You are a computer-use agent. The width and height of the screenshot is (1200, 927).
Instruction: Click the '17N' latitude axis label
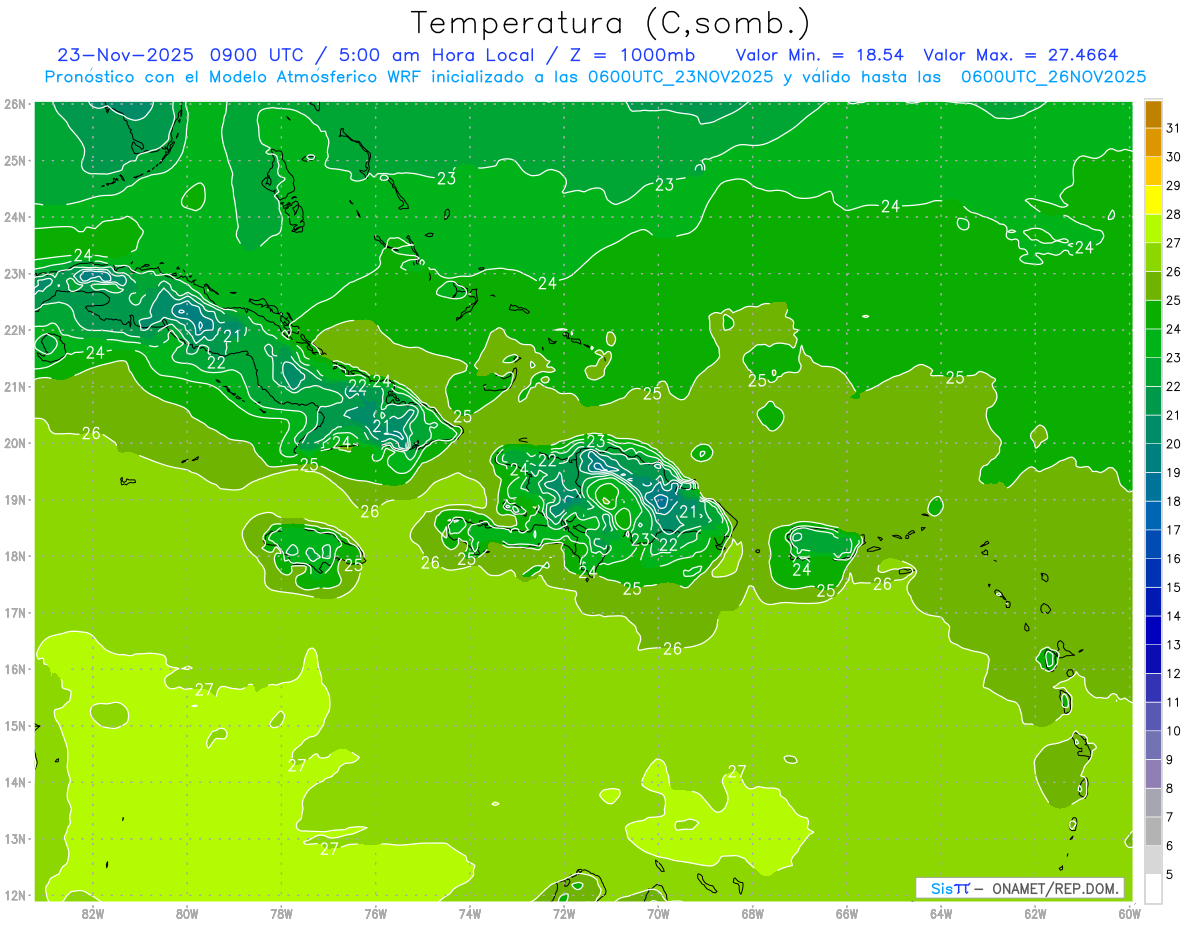[x=15, y=613]
